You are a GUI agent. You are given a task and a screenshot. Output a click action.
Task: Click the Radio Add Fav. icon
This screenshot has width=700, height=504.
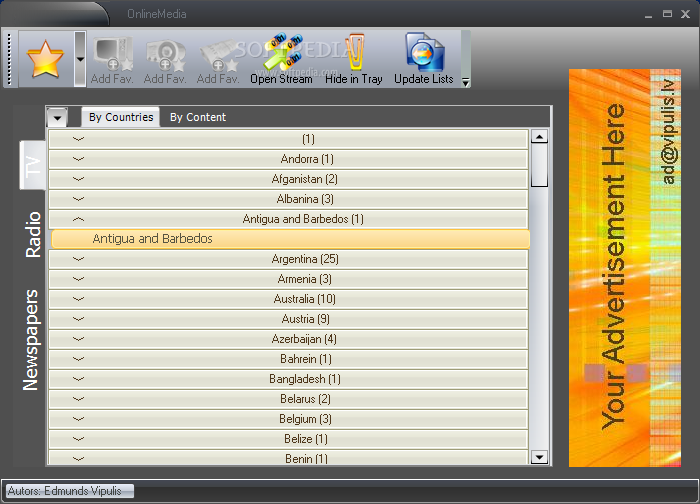pos(165,59)
